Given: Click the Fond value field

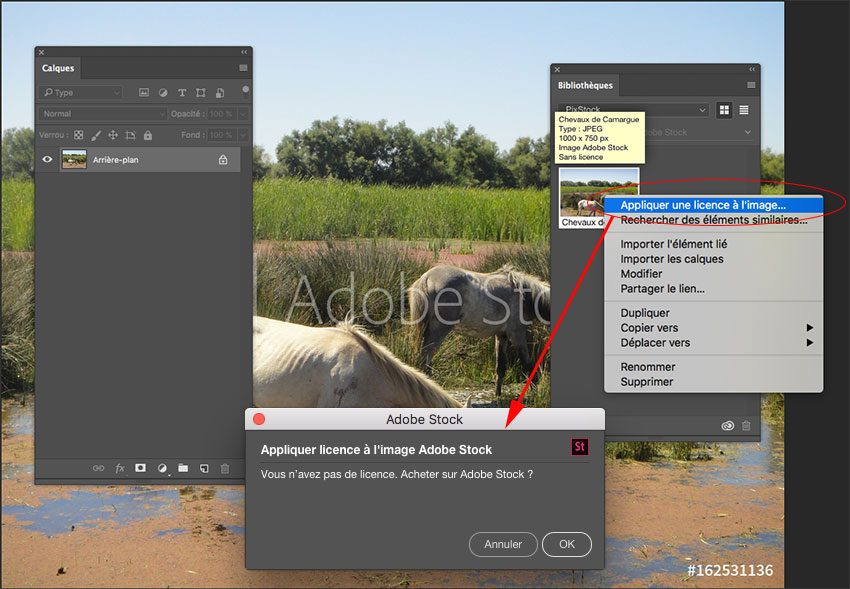Looking at the screenshot, I should pos(222,135).
